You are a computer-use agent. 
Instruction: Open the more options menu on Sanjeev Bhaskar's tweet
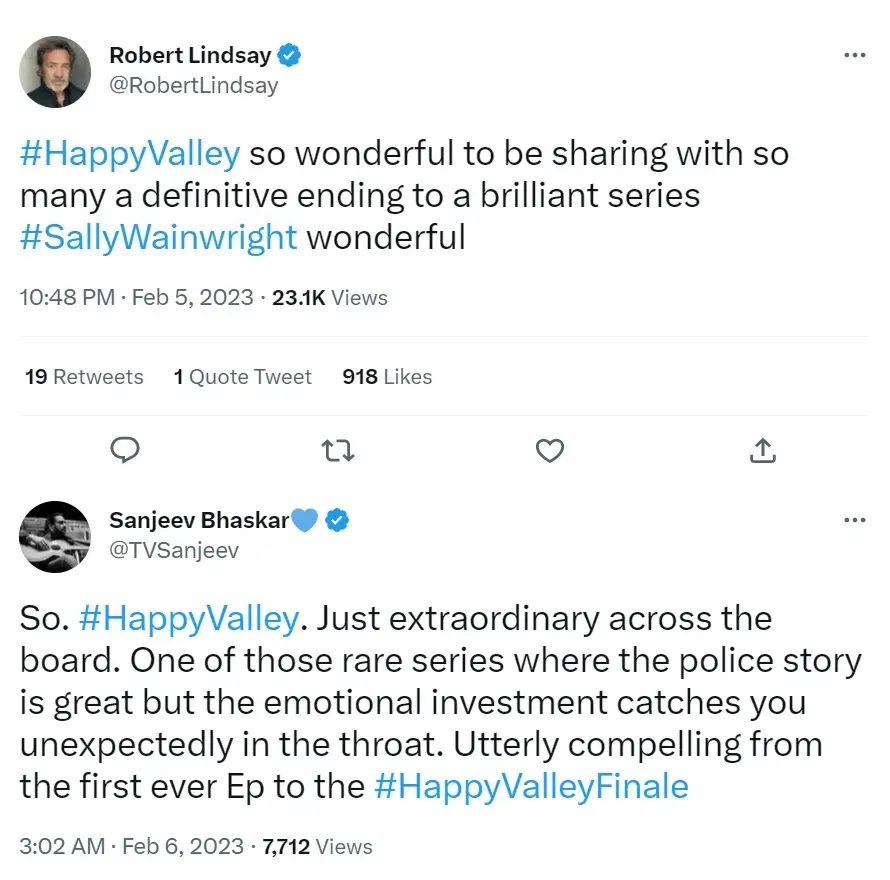[x=855, y=519]
